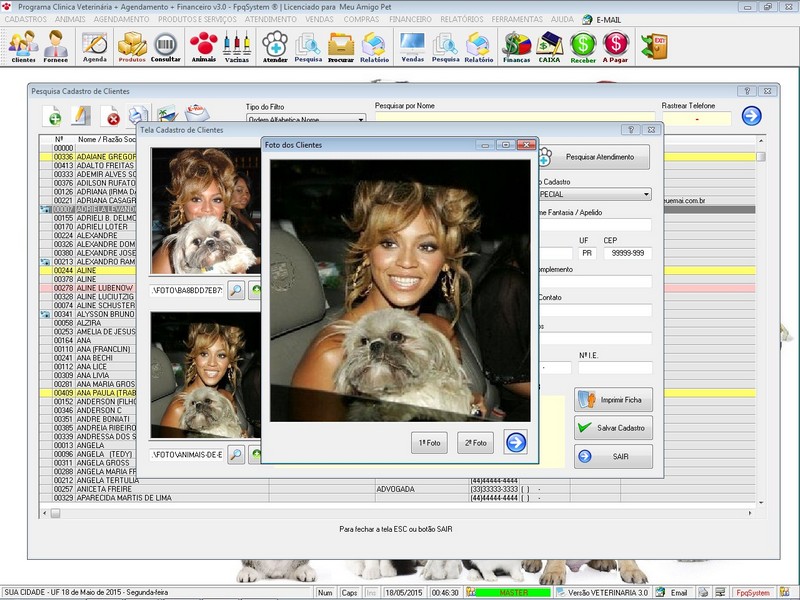The width and height of the screenshot is (800, 600).
Task: Open the Vacinas syringes icon
Action: click(x=237, y=46)
